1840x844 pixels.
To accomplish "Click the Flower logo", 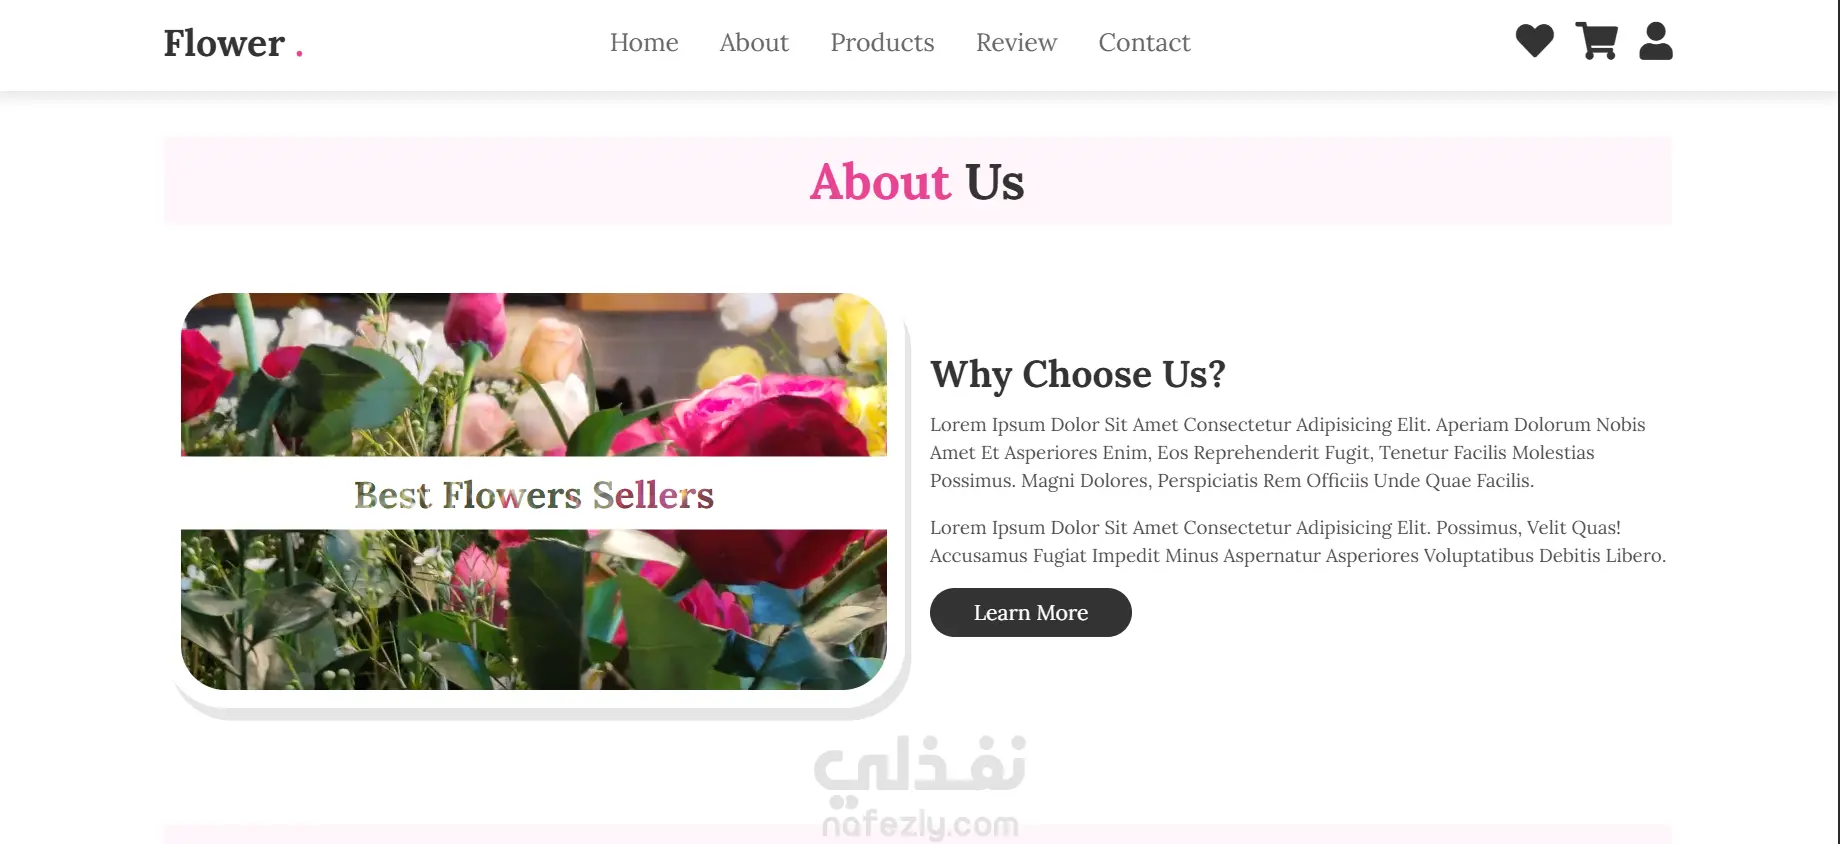I will pos(233,43).
